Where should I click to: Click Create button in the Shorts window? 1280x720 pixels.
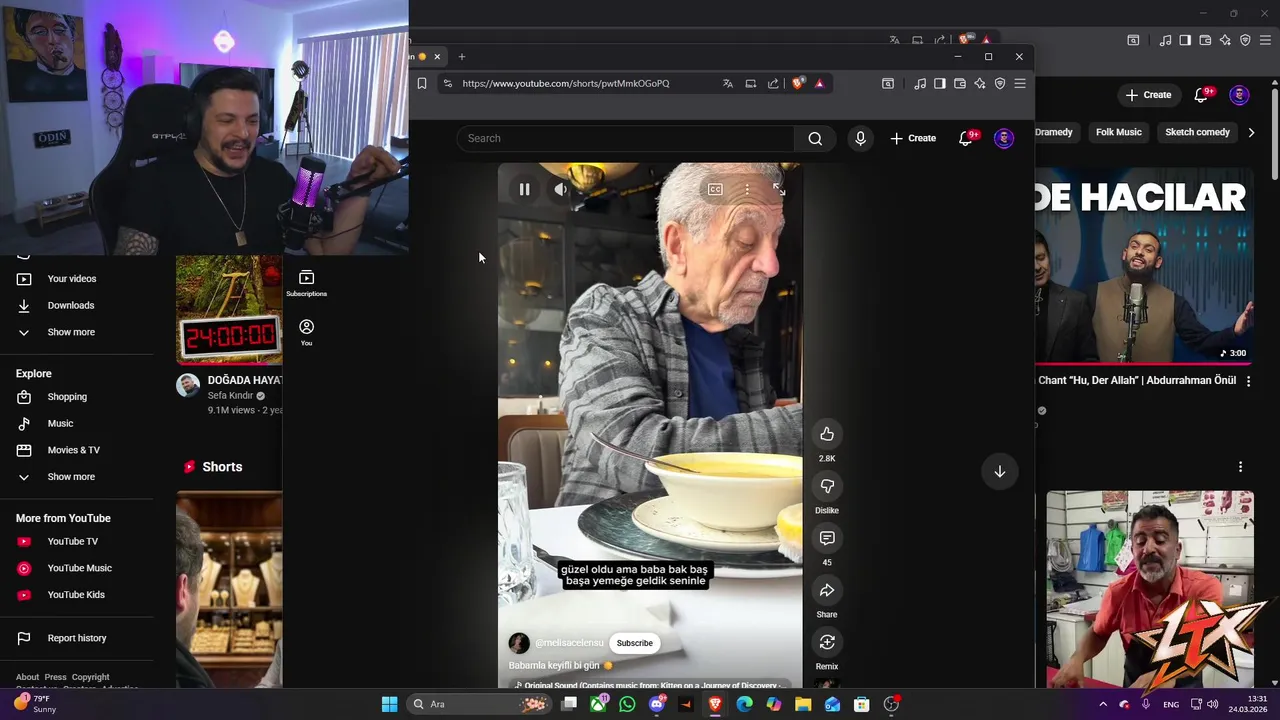[913, 138]
